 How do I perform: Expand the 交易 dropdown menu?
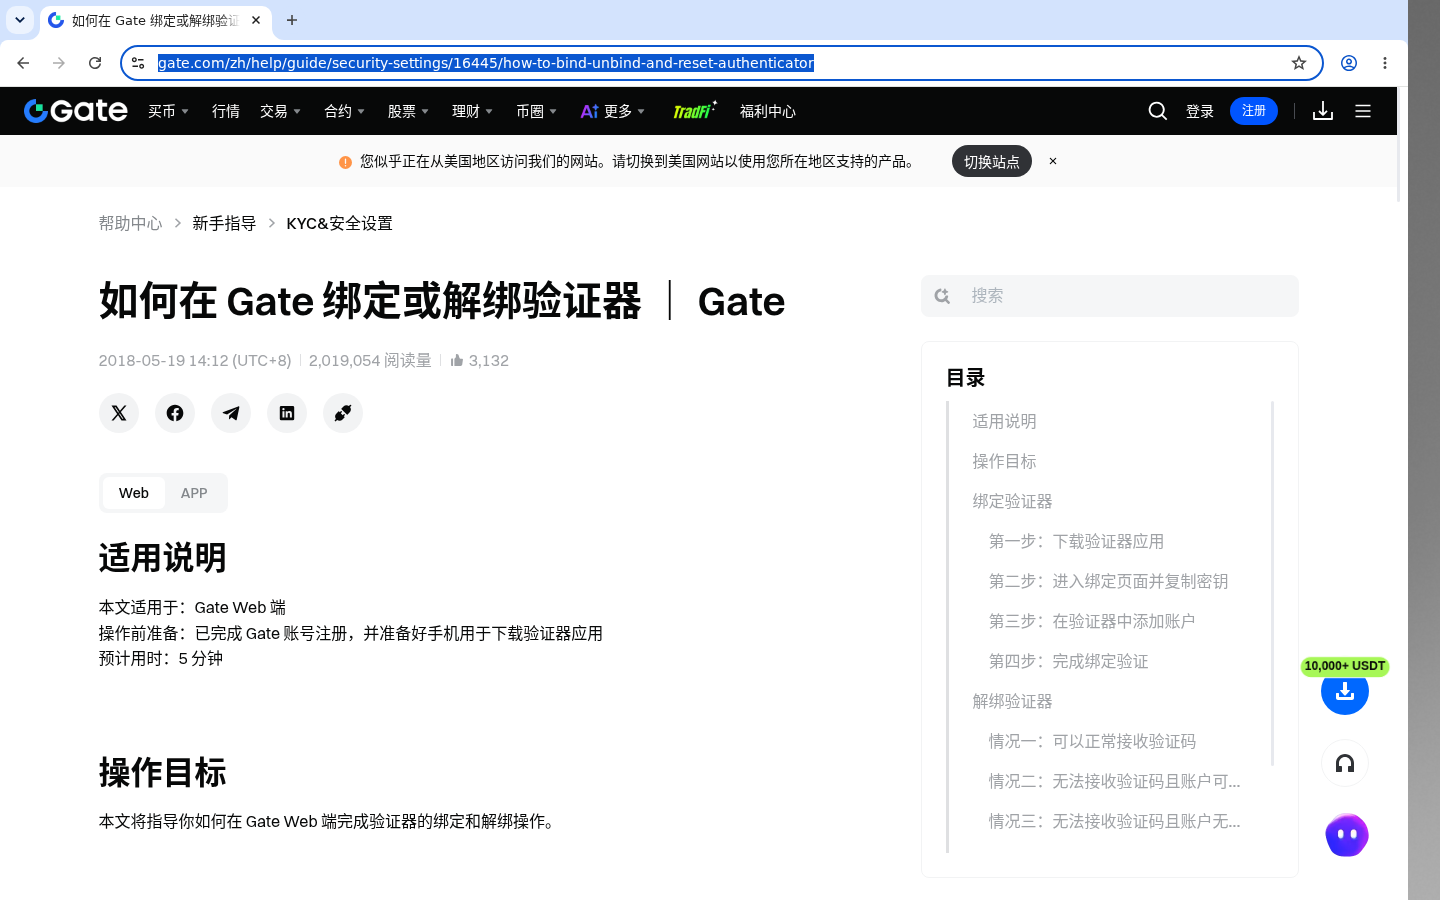(x=280, y=111)
